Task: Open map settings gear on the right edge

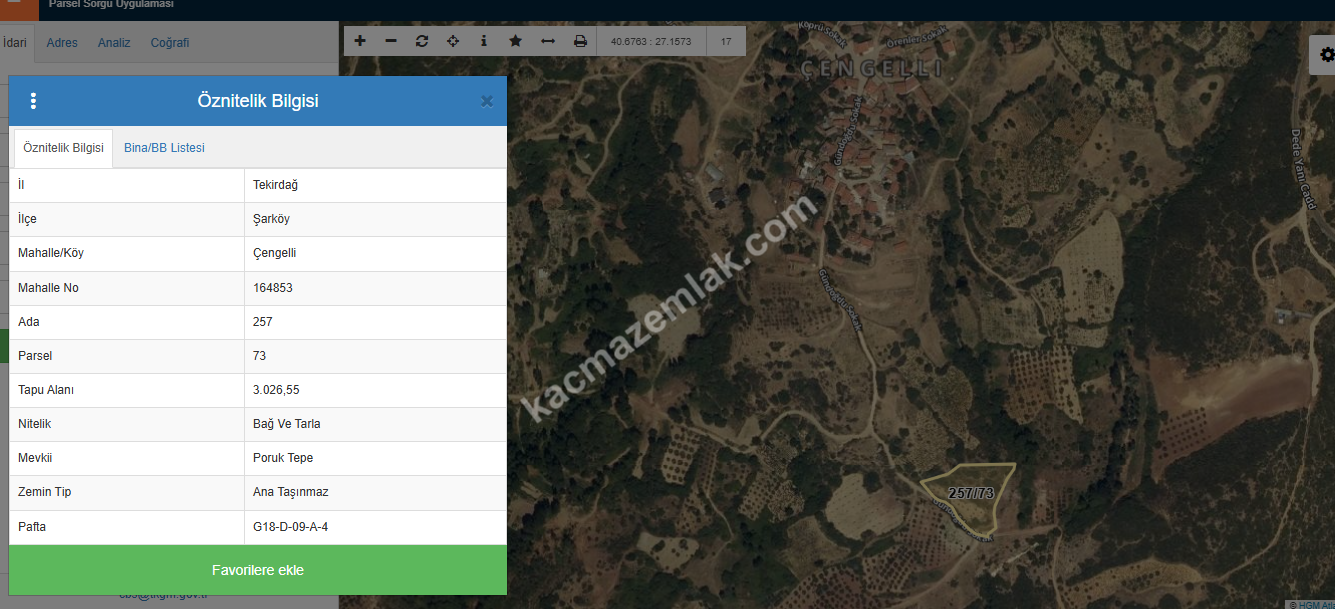Action: 1324,56
